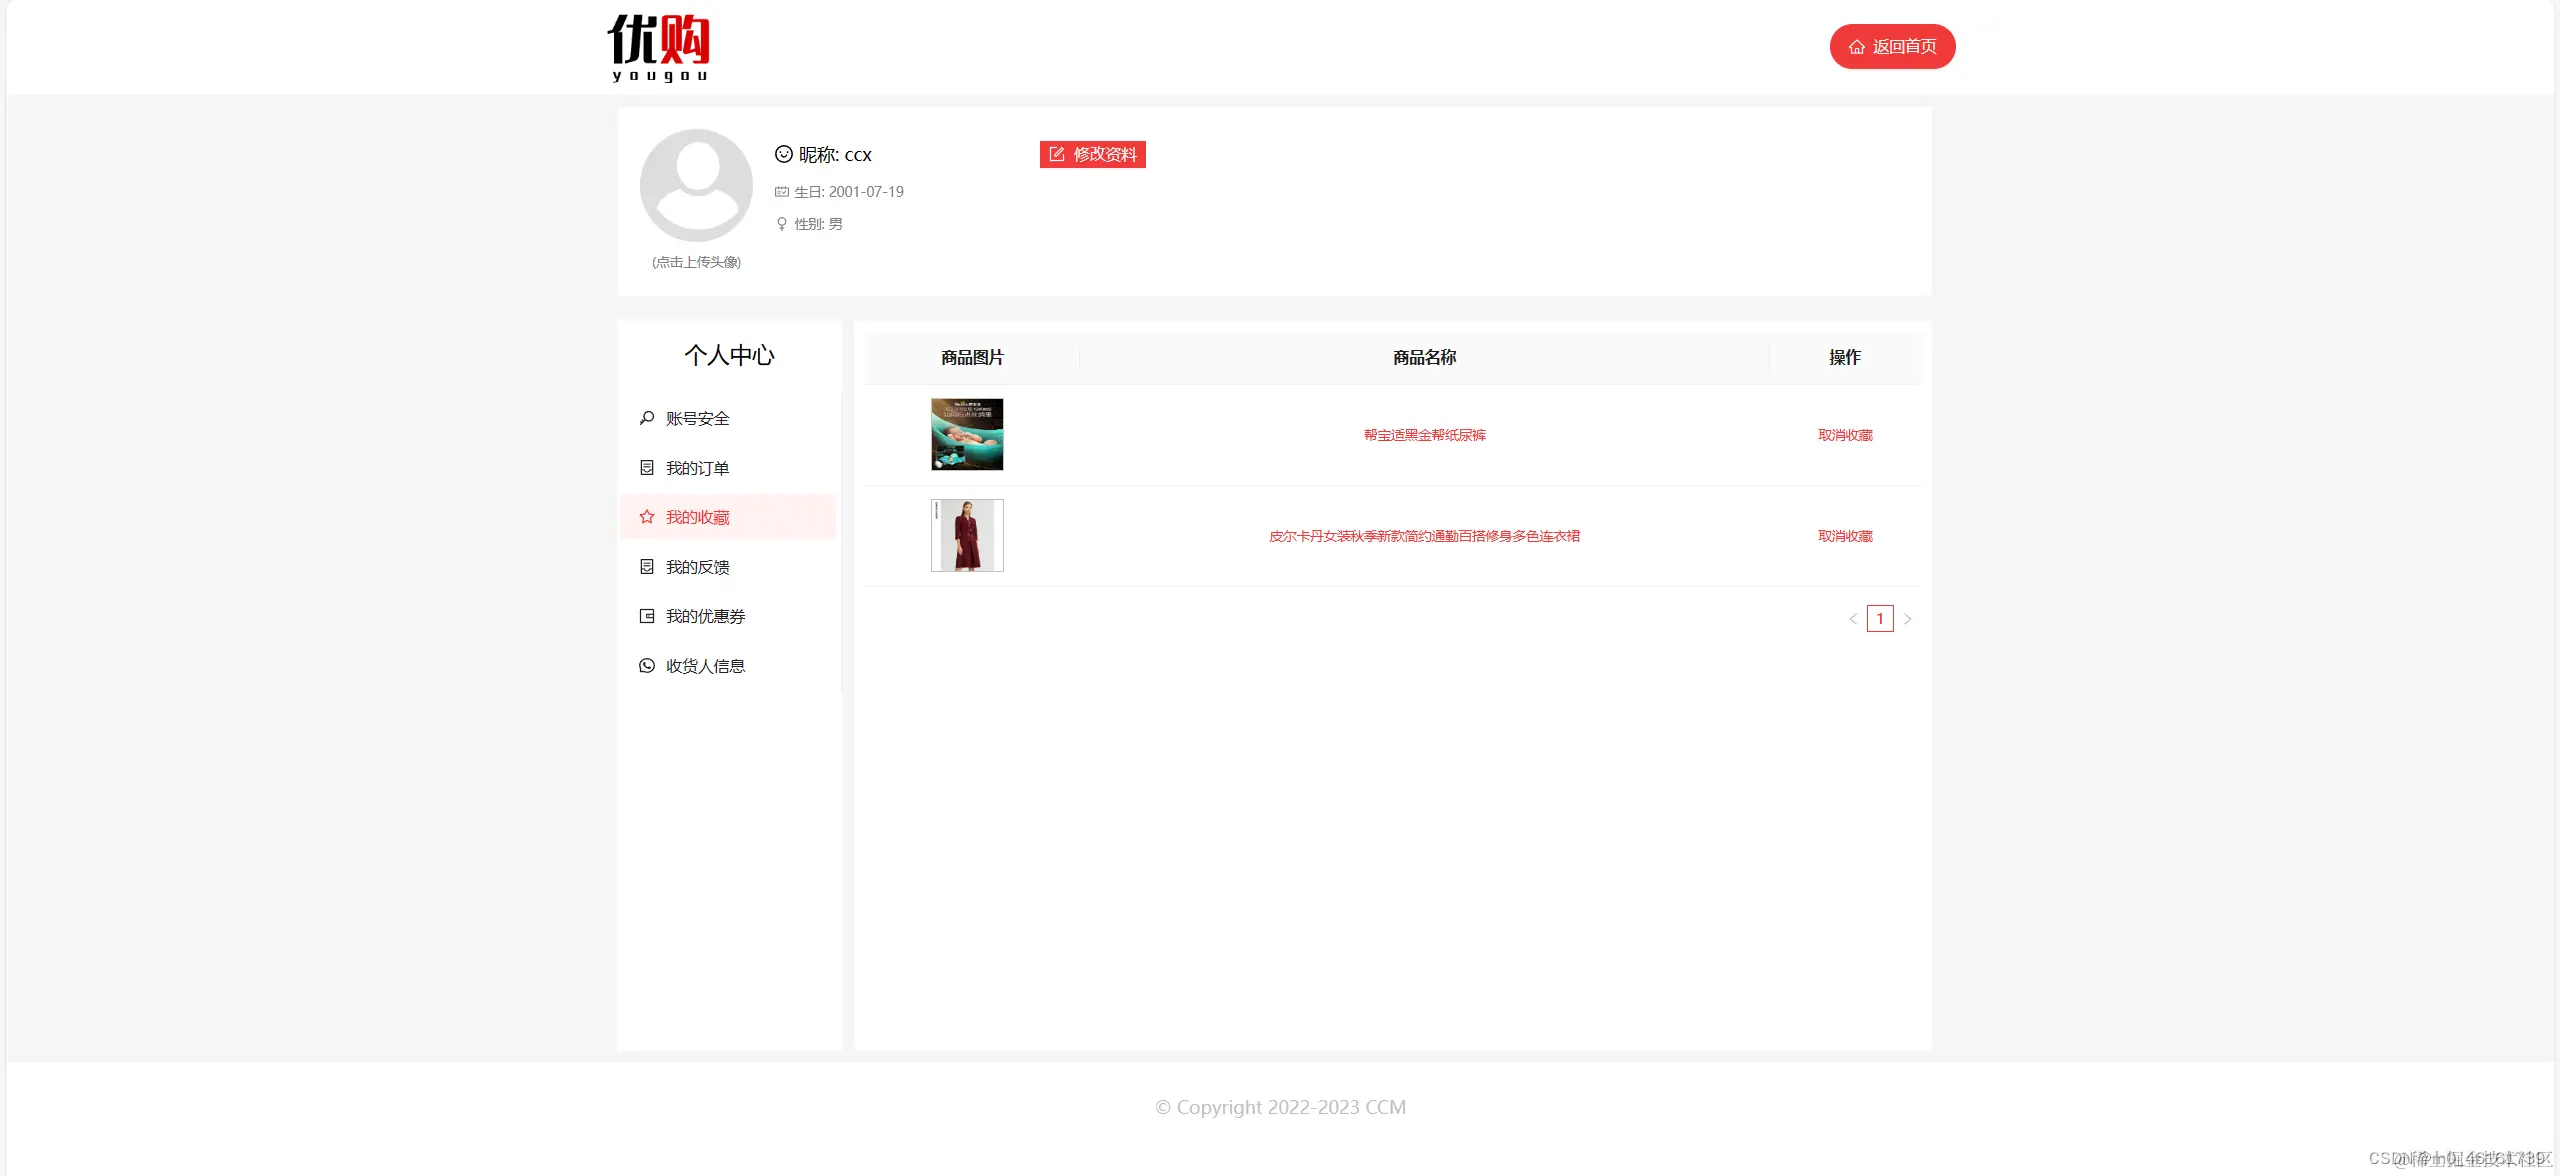Image resolution: width=2560 pixels, height=1176 pixels.
Task: Go to previous page arrow
Action: 1853,619
